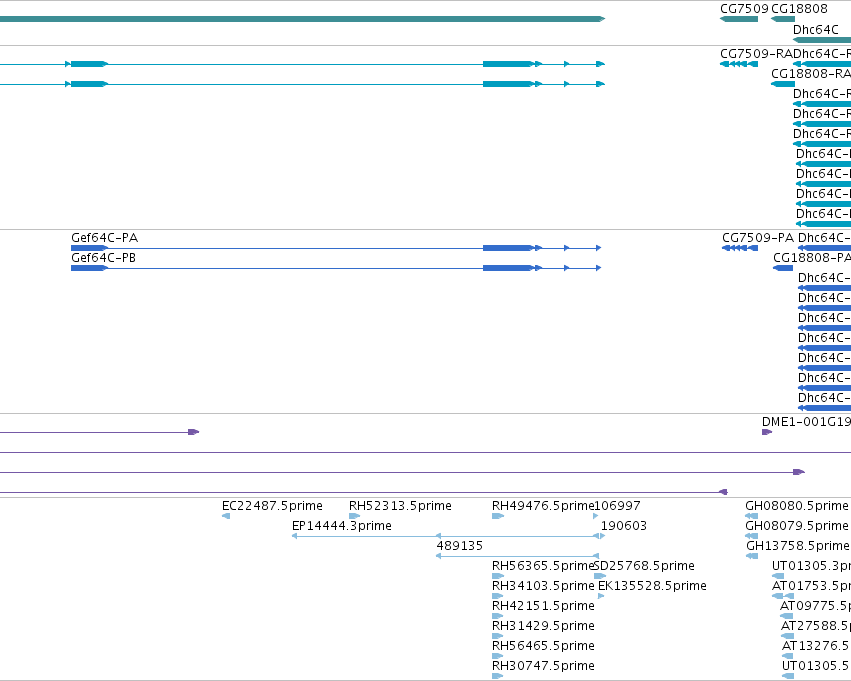
Task: Select the RH56465.5prime EST feature
Action: 498,657
